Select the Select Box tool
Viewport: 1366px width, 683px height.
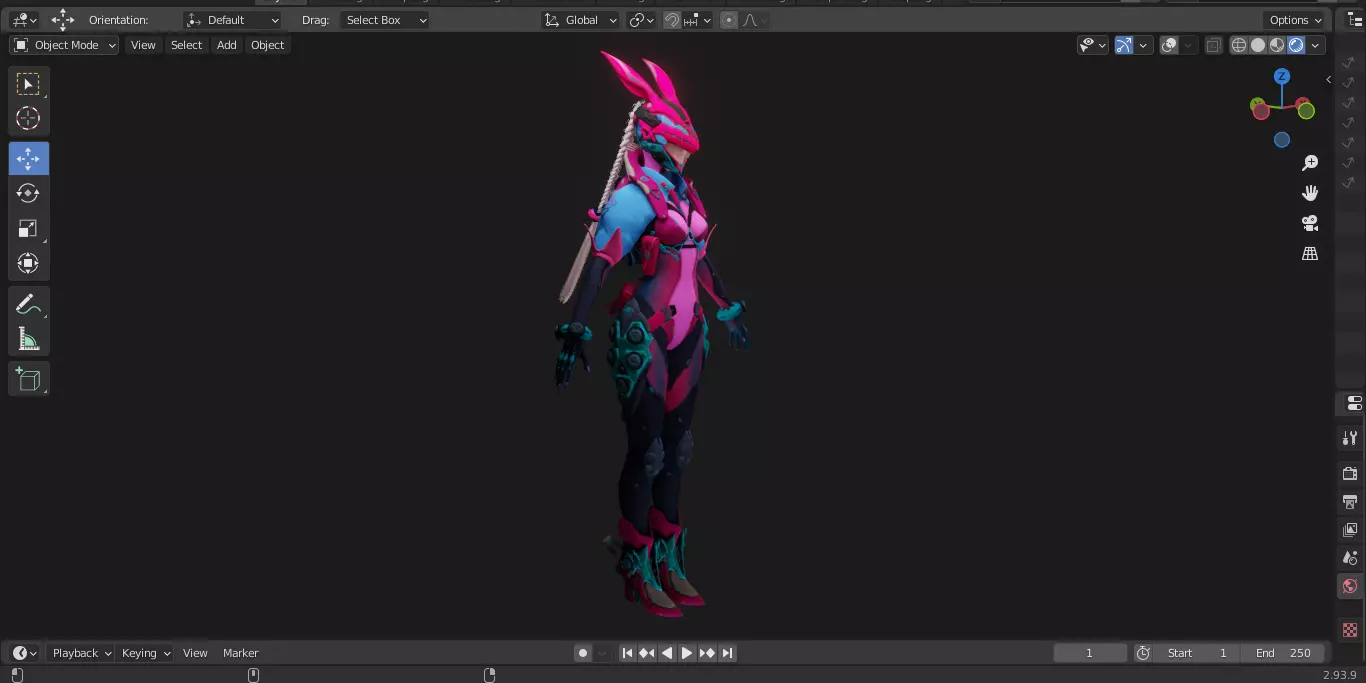point(28,84)
